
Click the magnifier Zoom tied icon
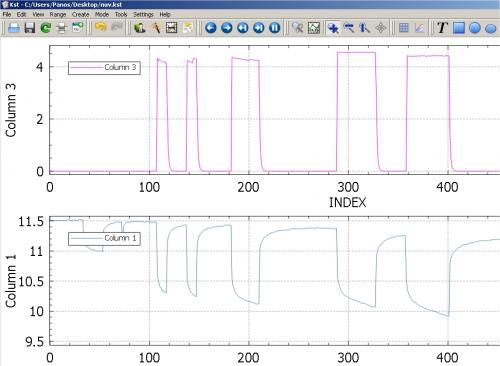297,28
